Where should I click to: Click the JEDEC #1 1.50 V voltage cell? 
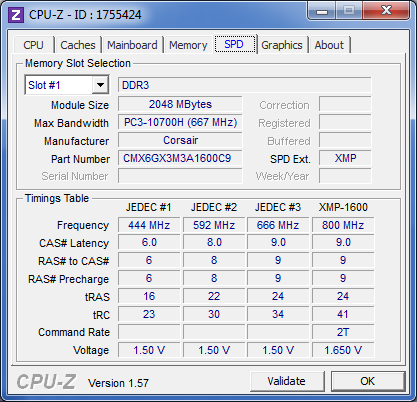(149, 350)
